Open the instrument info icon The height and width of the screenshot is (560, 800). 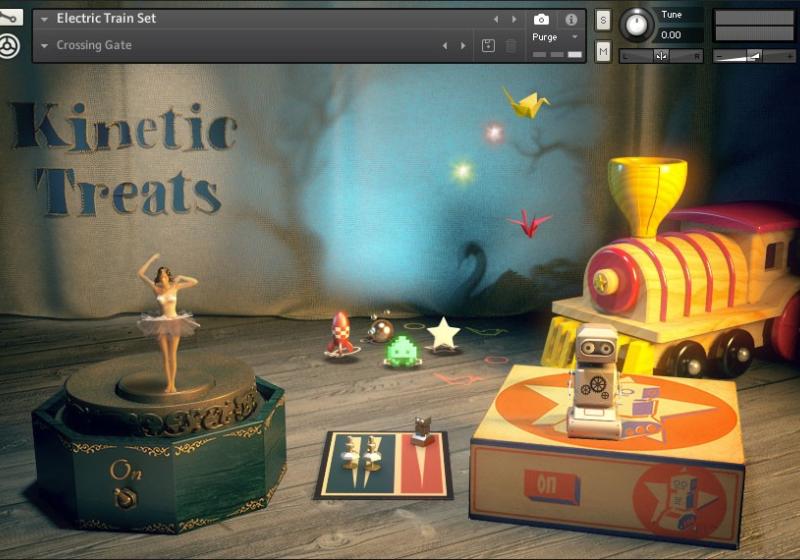[x=571, y=19]
